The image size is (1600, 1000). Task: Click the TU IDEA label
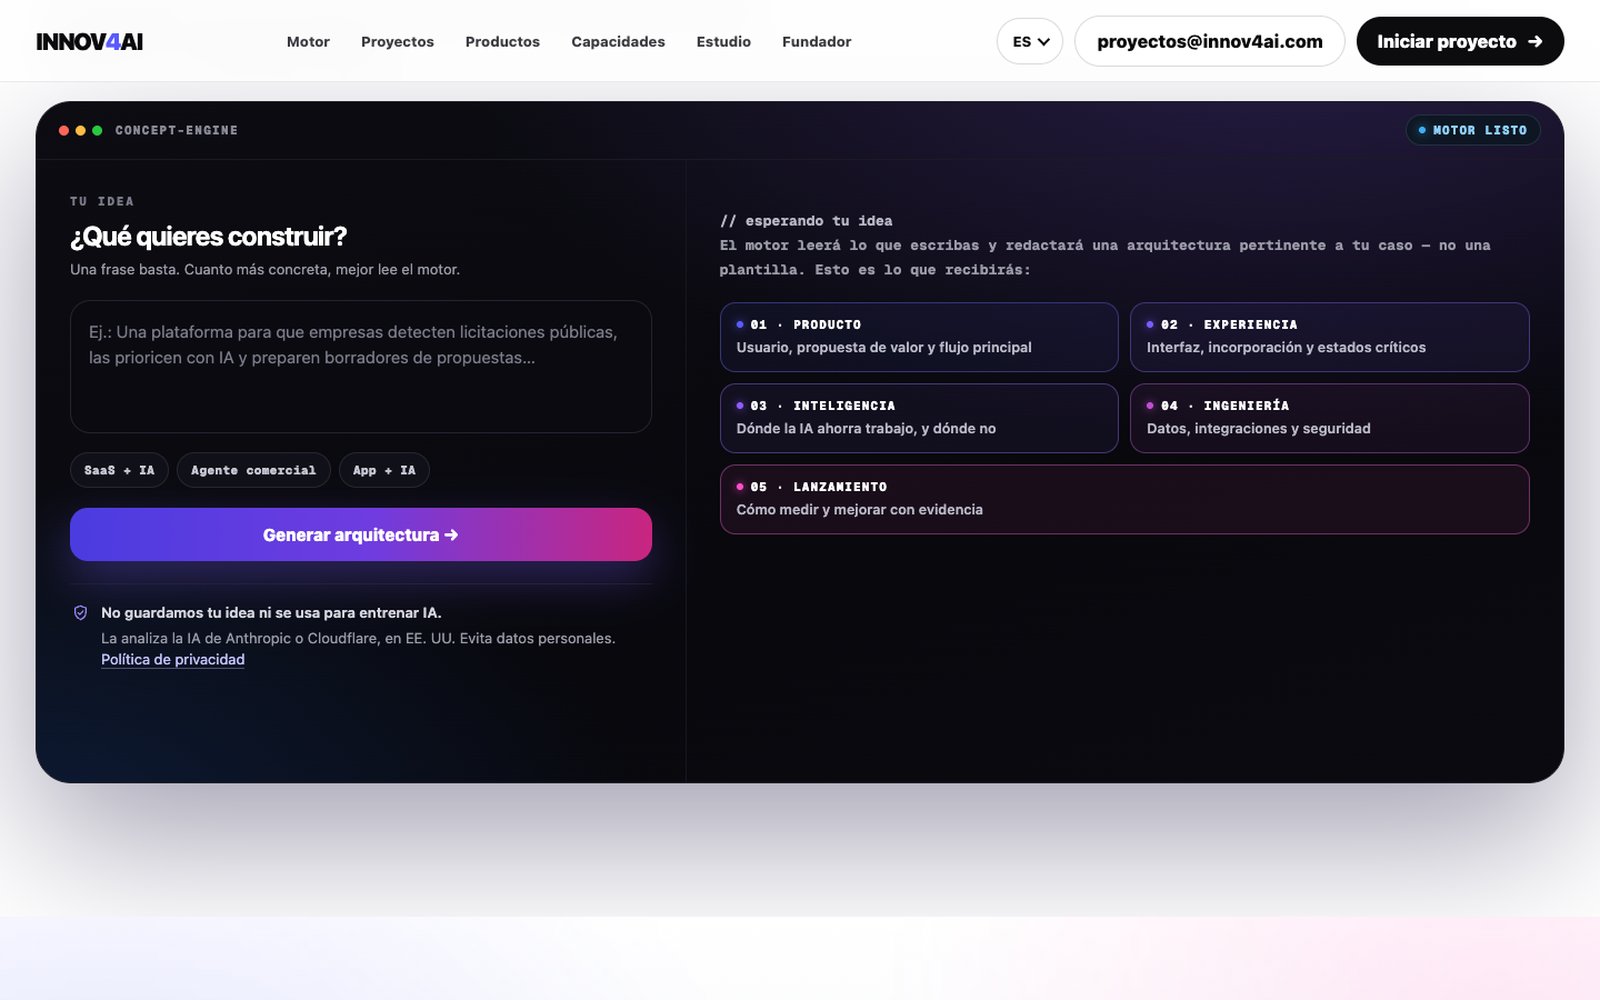[102, 201]
